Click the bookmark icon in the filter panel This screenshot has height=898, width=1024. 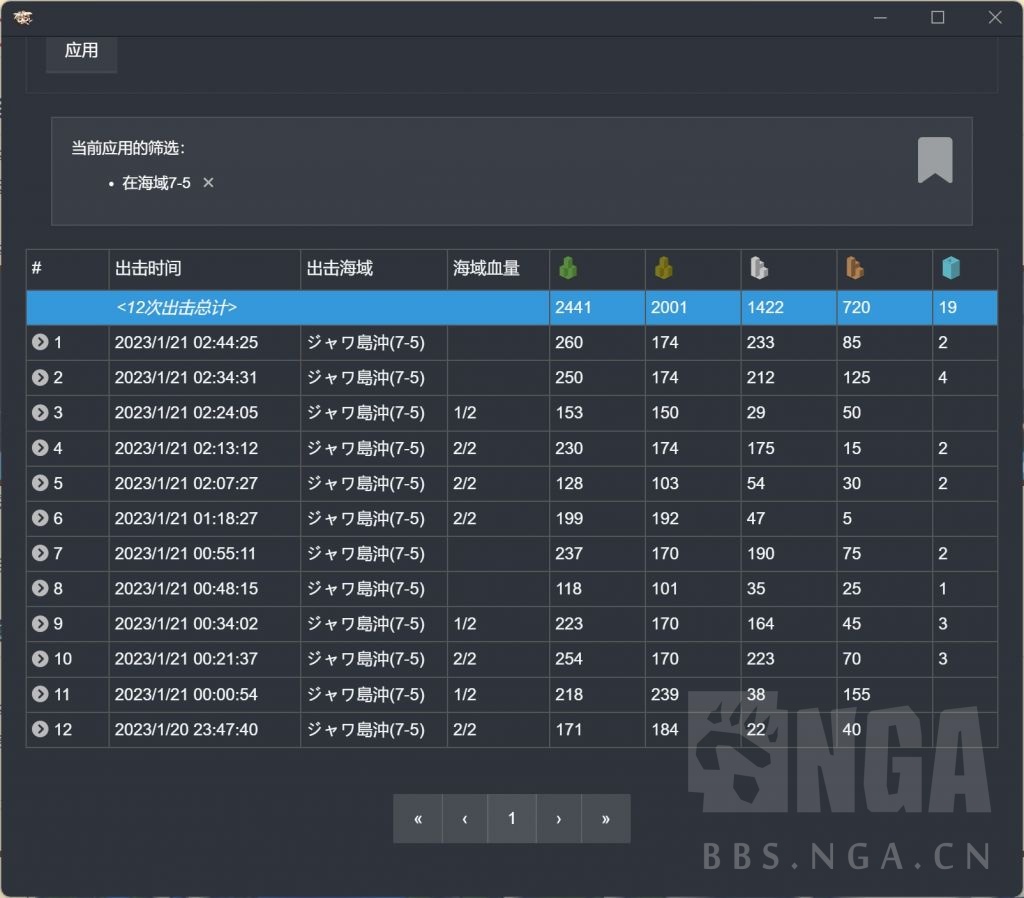(x=936, y=158)
